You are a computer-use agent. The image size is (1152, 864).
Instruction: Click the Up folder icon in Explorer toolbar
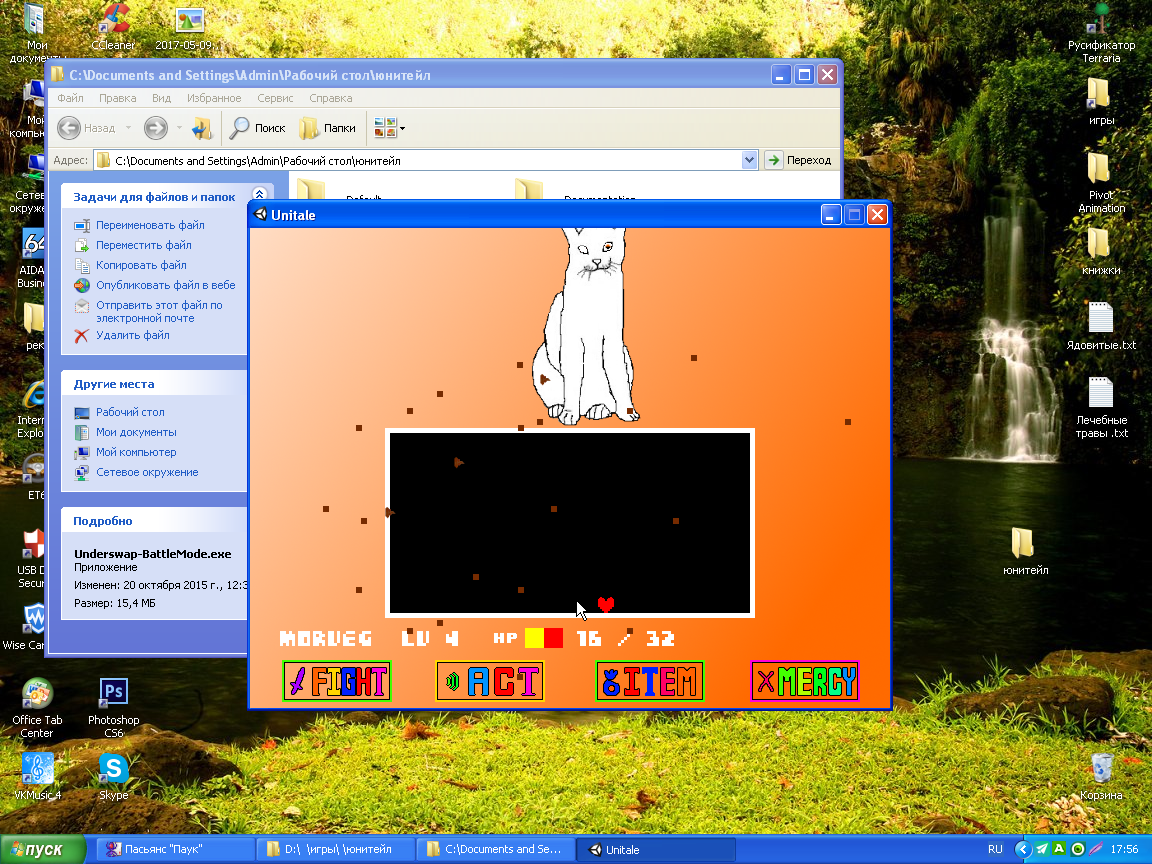[x=201, y=128]
